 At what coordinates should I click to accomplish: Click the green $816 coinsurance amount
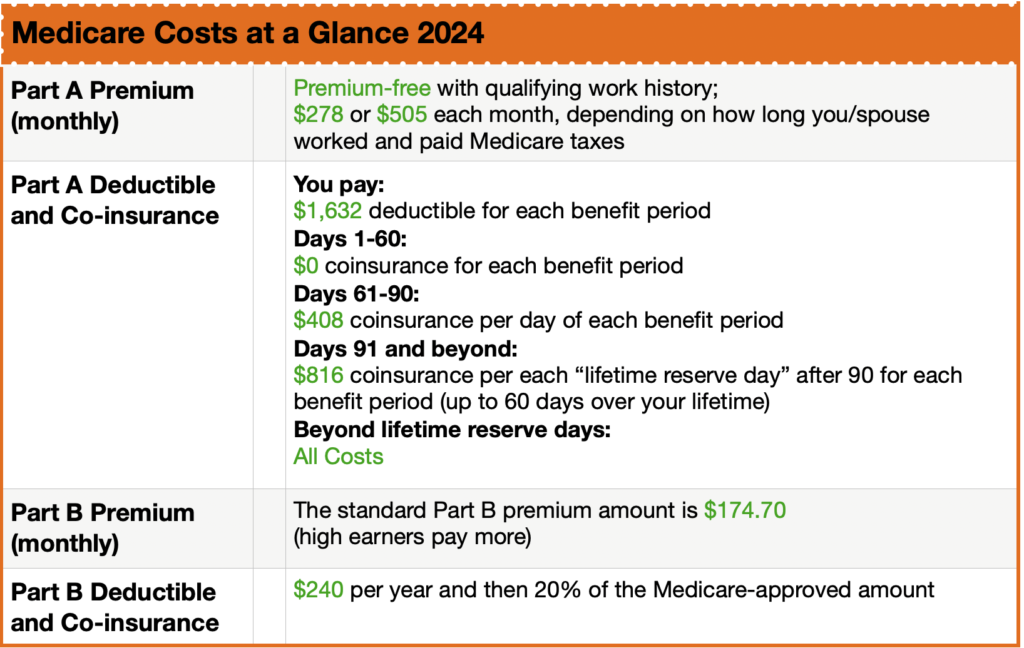pos(317,375)
